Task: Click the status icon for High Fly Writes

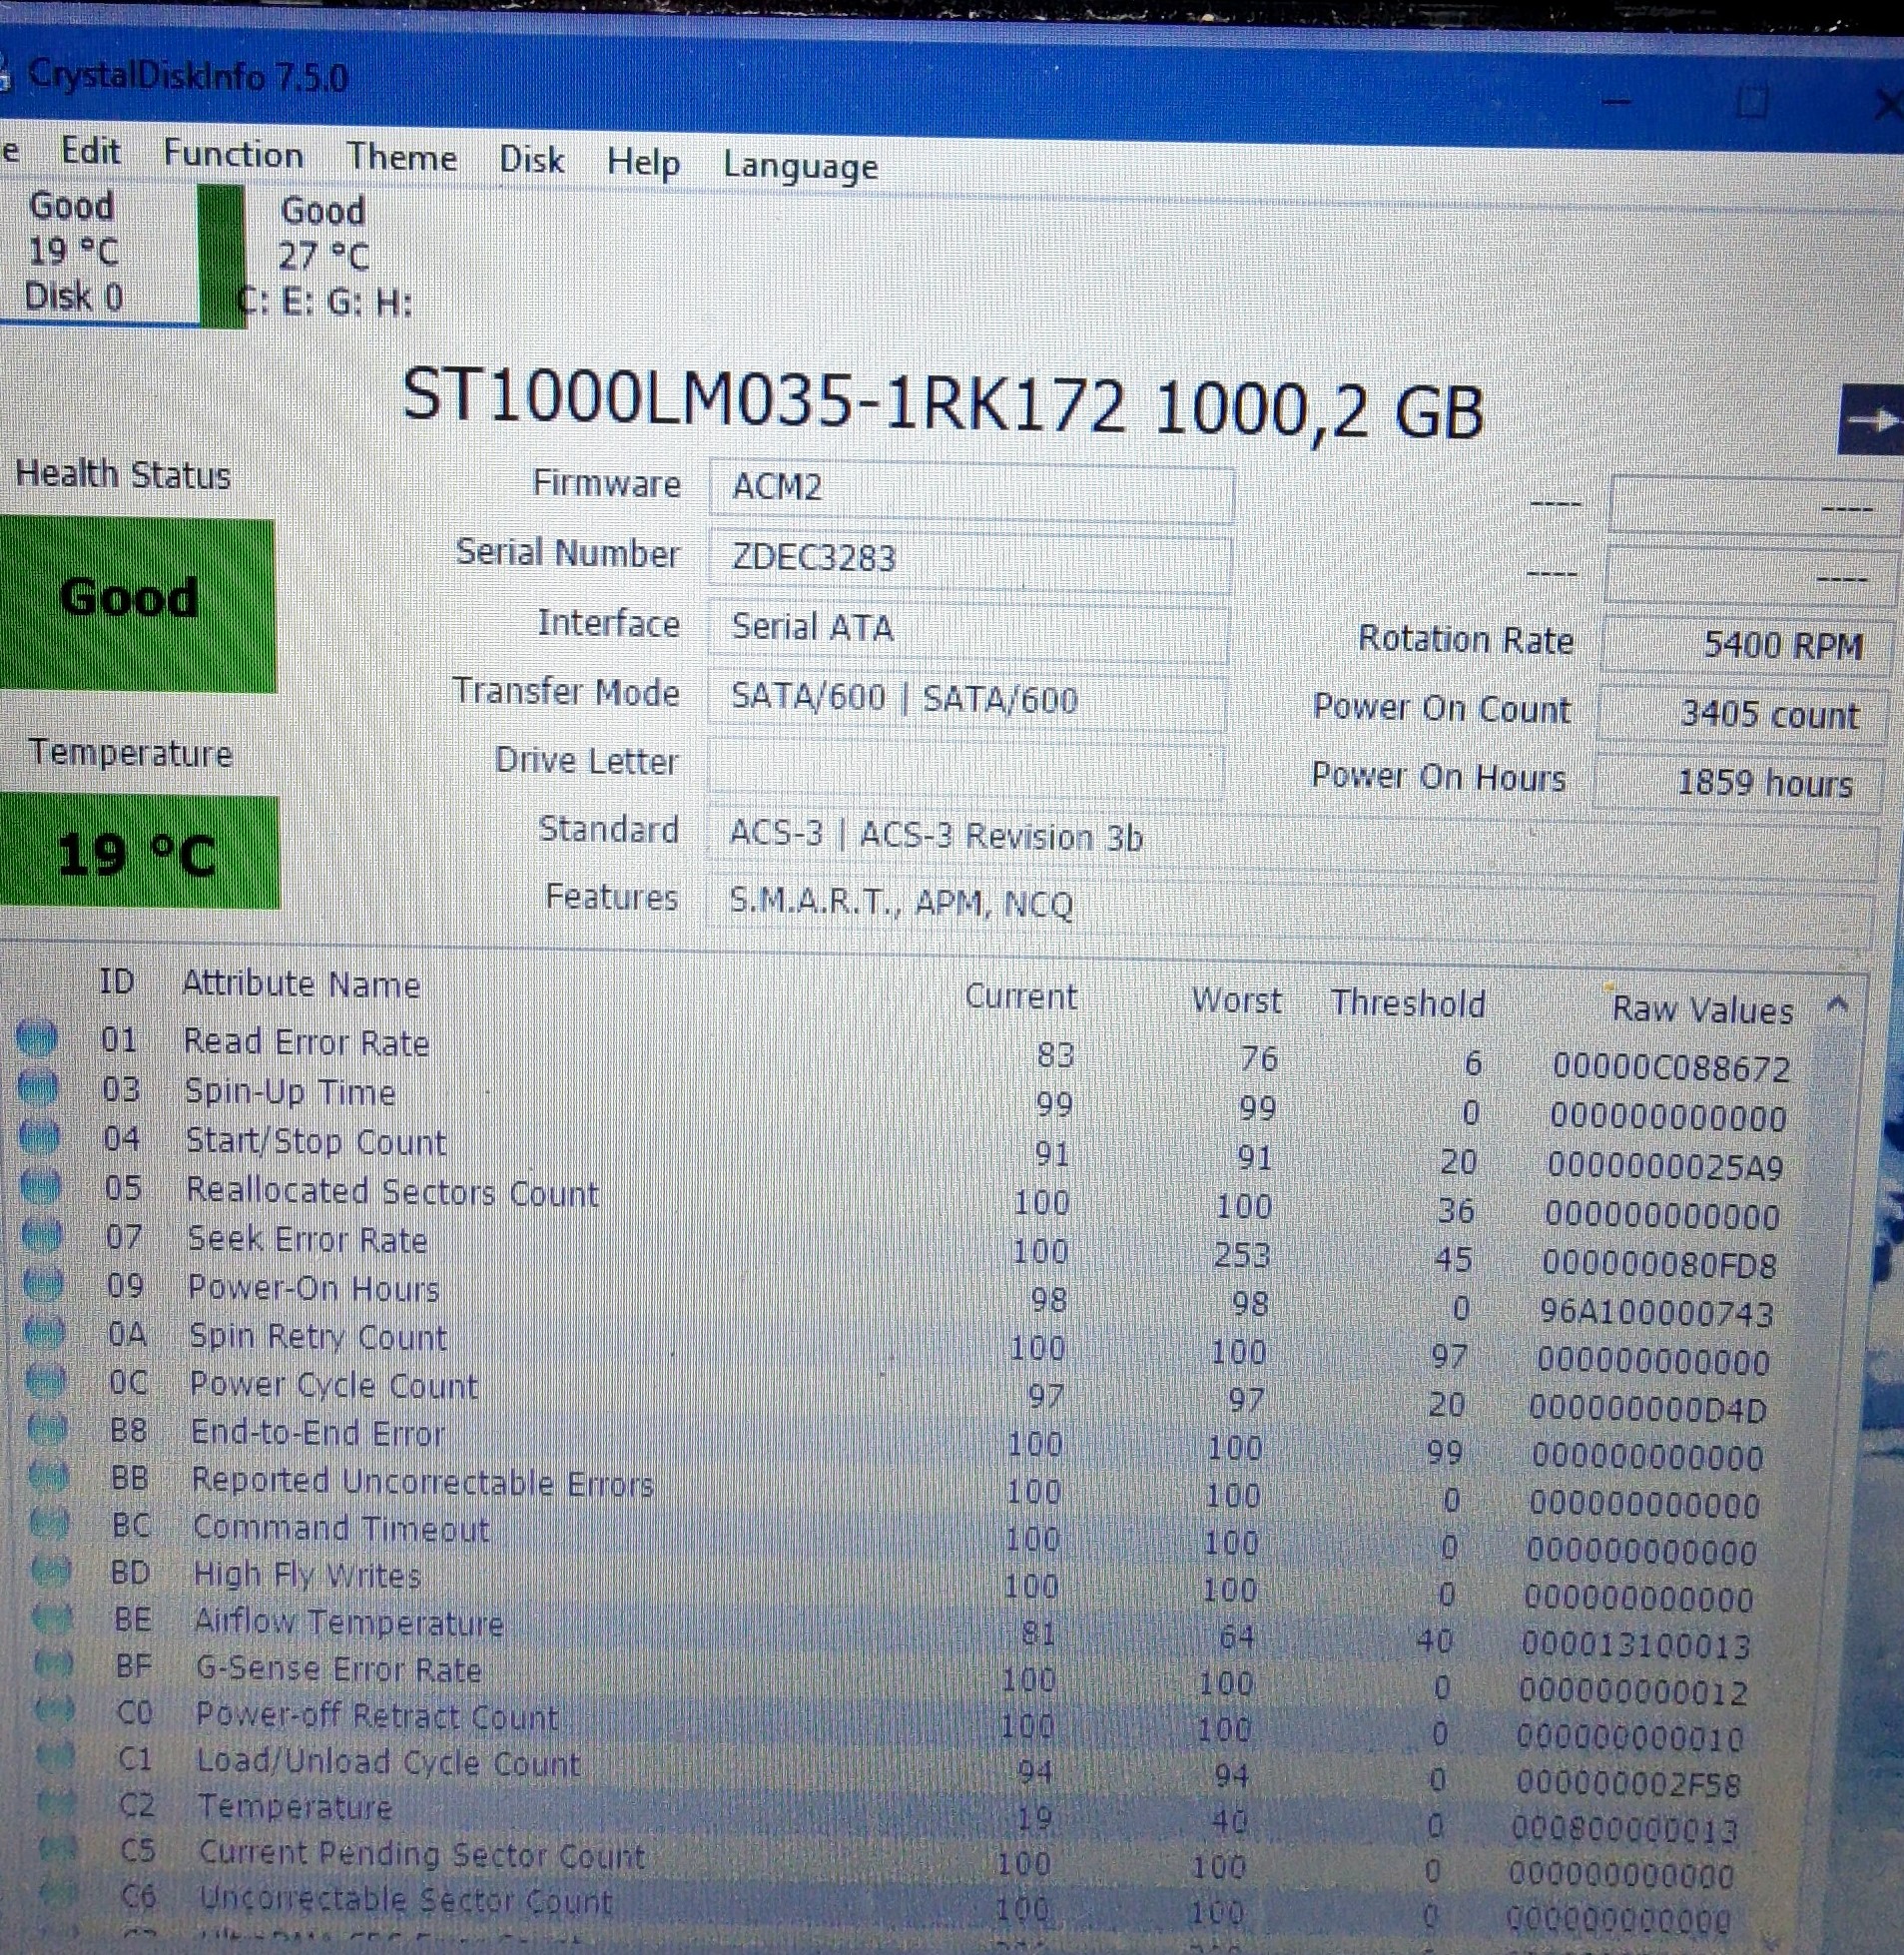Action: pos(51,1572)
